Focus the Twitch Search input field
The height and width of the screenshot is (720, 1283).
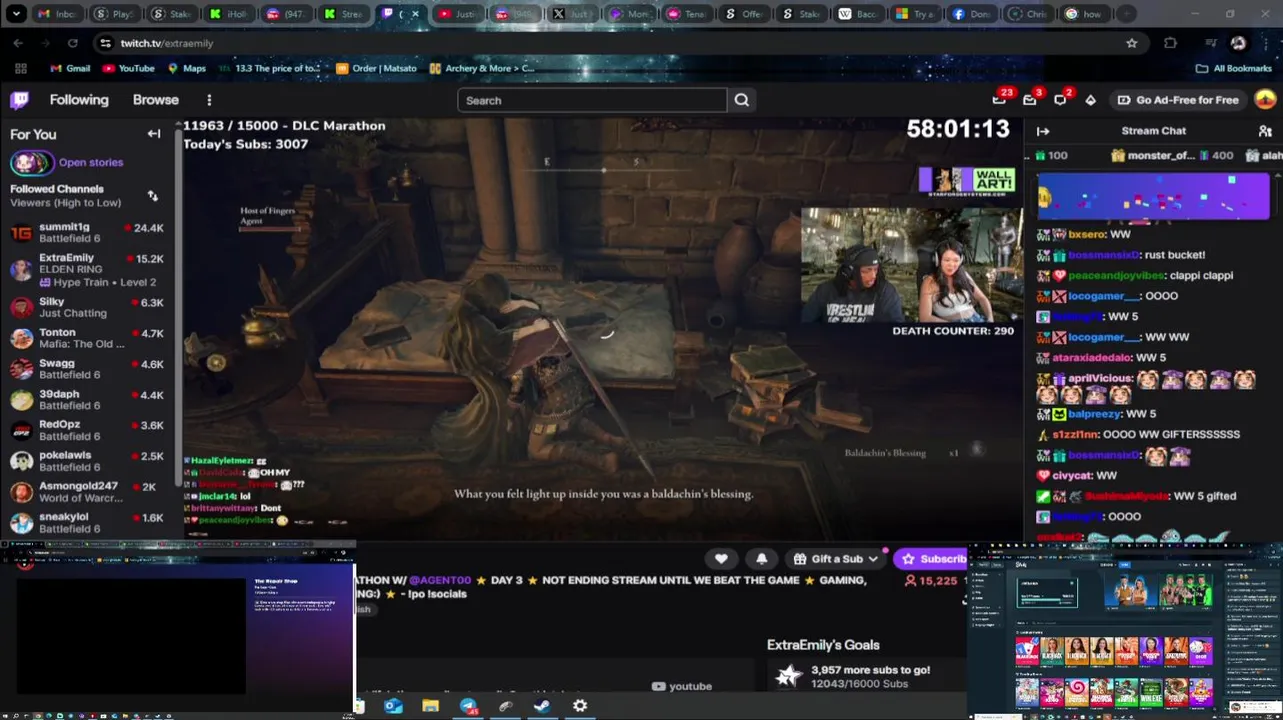[592, 100]
